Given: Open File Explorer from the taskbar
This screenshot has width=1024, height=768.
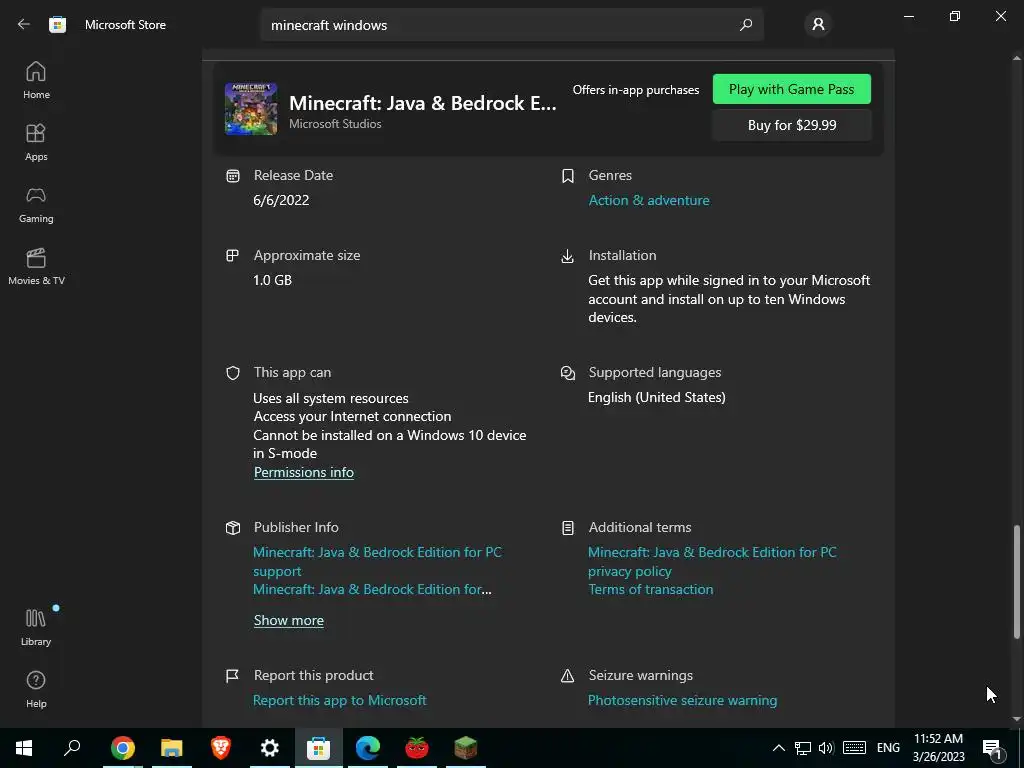Looking at the screenshot, I should [172, 748].
